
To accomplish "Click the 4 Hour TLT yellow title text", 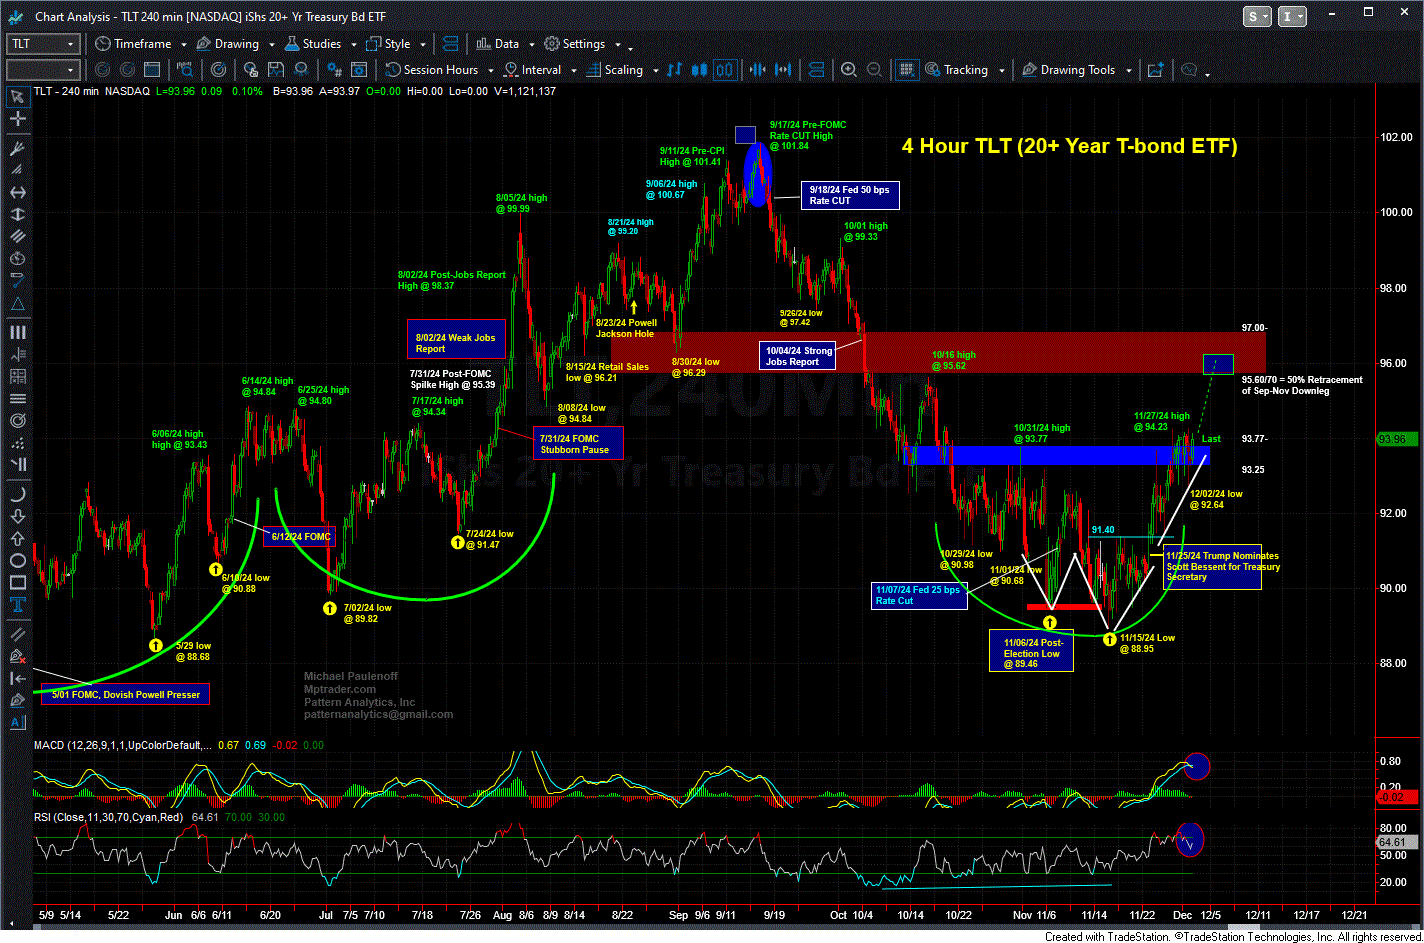I will pyautogui.click(x=1069, y=146).
